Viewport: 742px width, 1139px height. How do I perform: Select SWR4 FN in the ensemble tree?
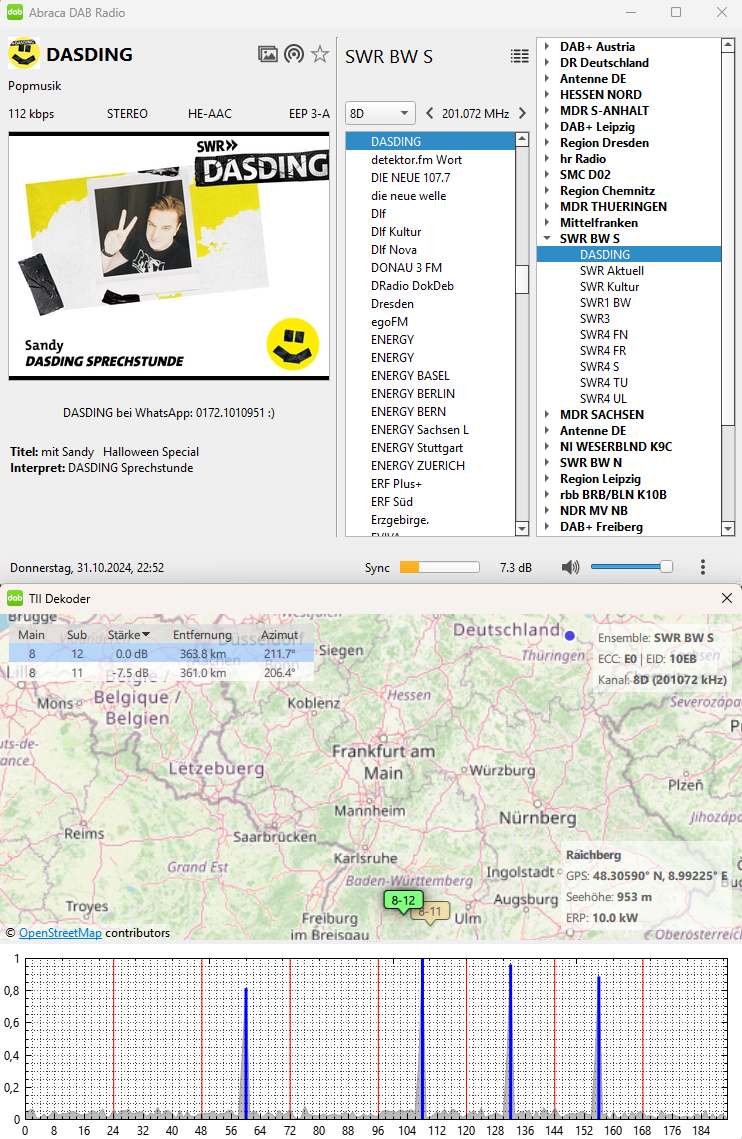click(x=603, y=334)
